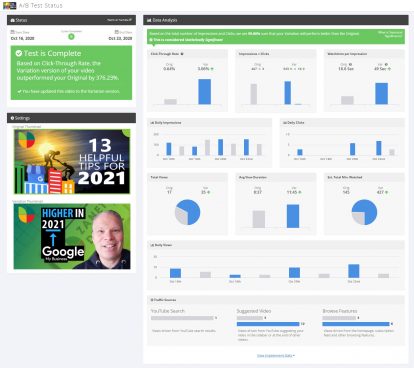
Task: Click the variation watchtime '49 Sec'
Action: point(380,69)
